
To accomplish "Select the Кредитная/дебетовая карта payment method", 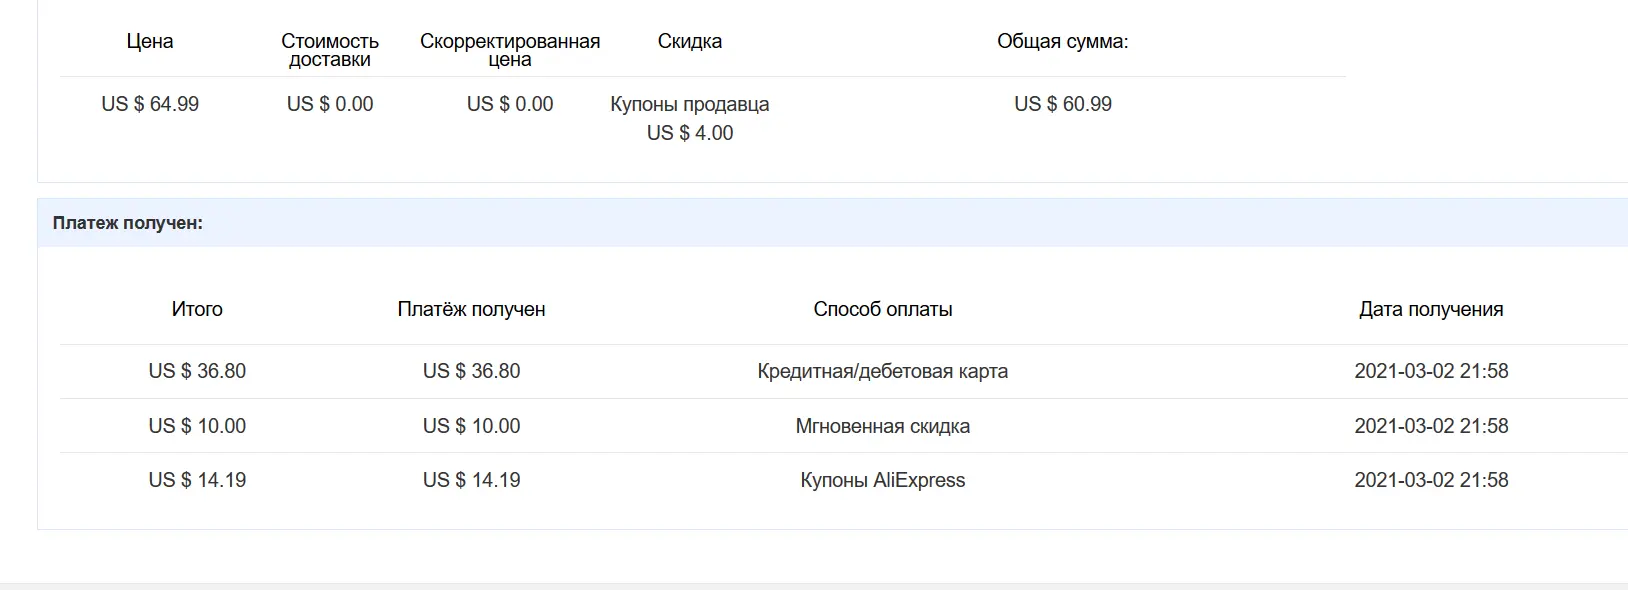I will click(883, 371).
